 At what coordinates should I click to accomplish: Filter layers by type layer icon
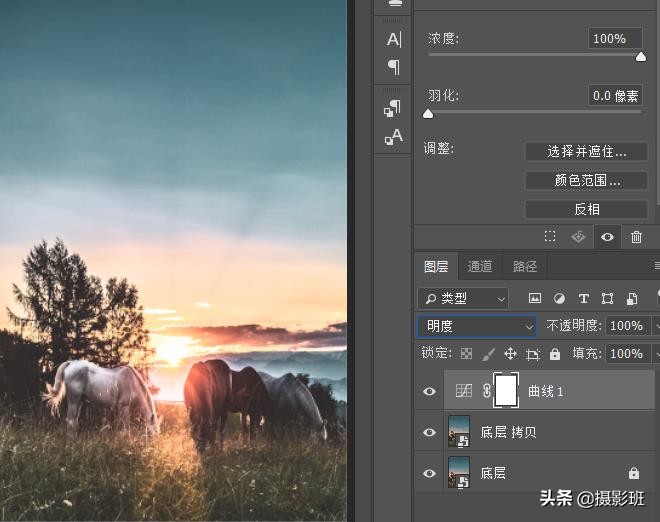[x=583, y=298]
